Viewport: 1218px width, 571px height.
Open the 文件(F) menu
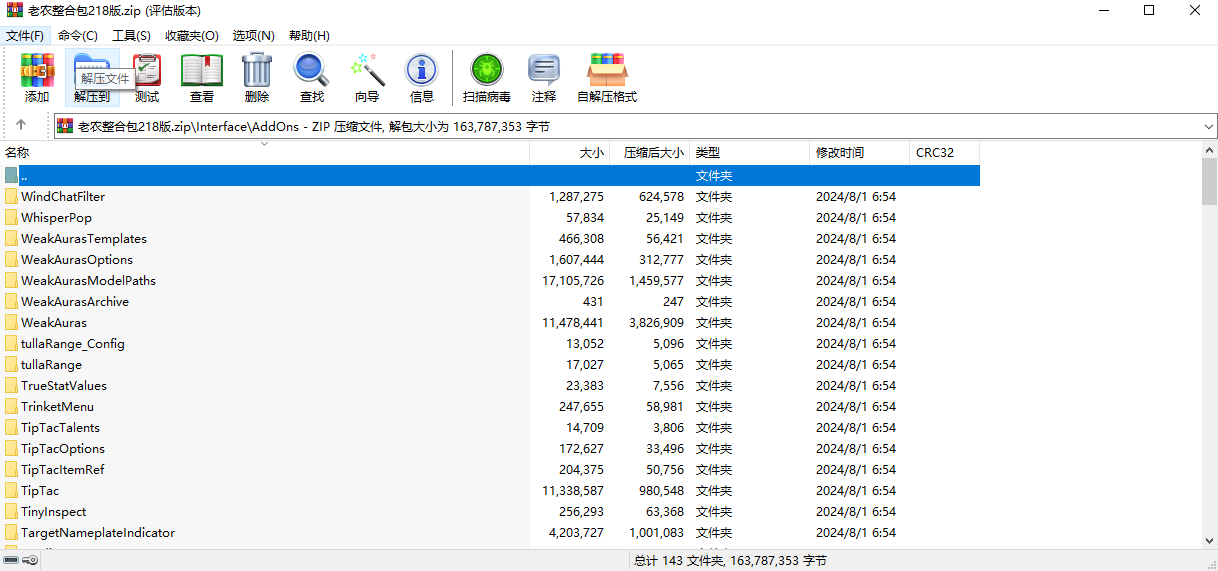[25, 35]
